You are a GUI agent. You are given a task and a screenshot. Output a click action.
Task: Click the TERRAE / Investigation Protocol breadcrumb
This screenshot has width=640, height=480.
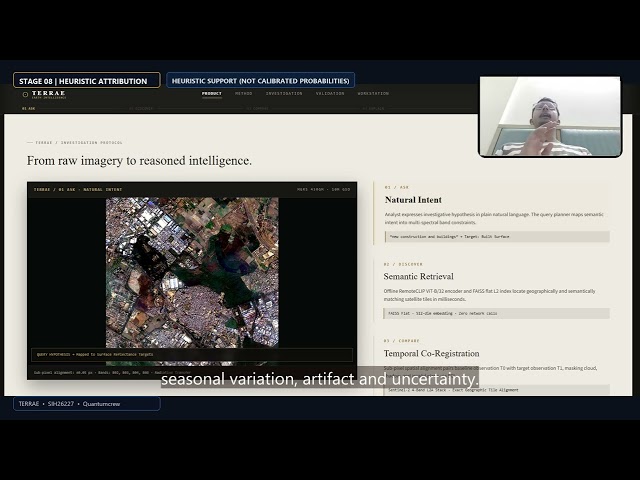[x=79, y=142]
